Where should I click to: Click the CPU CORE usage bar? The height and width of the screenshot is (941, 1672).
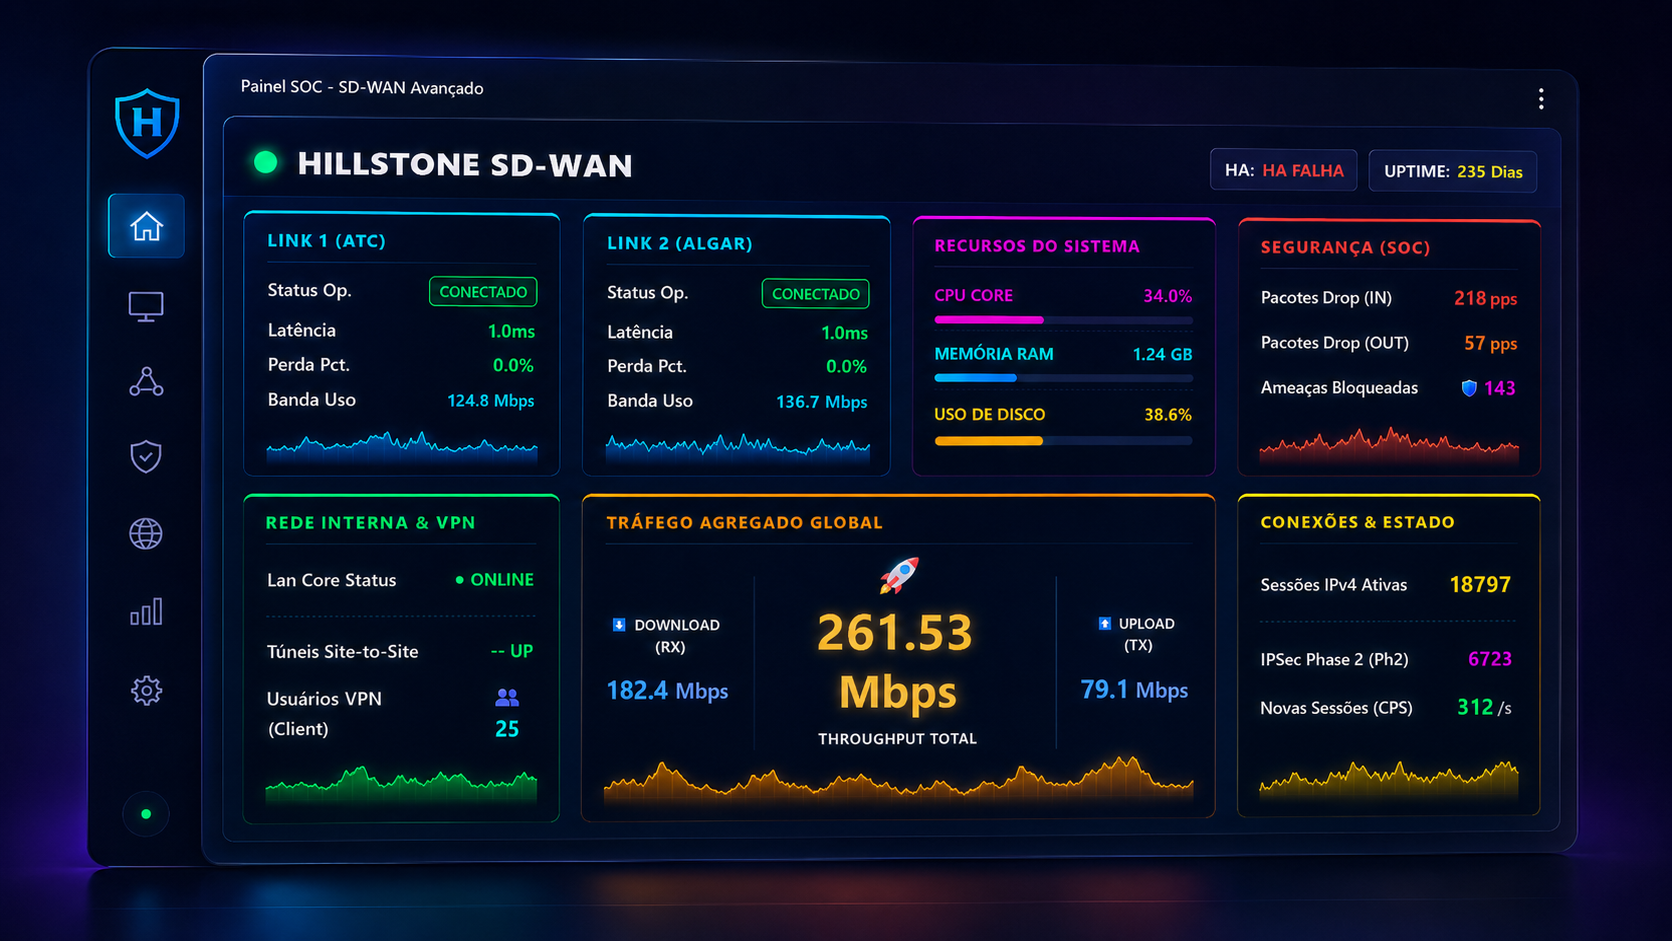1063,320
